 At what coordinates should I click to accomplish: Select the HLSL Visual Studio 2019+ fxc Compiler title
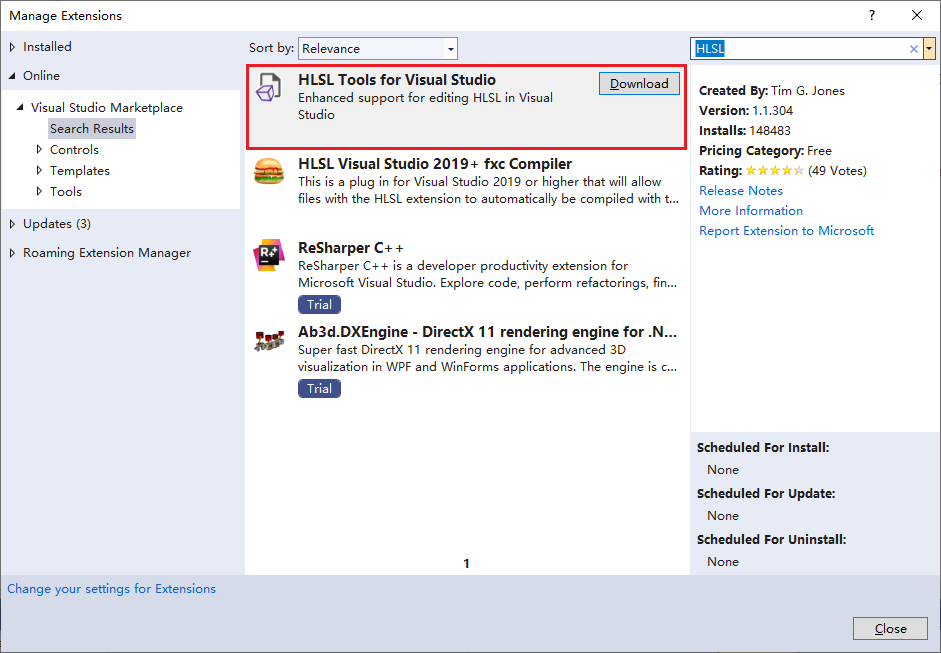point(434,164)
